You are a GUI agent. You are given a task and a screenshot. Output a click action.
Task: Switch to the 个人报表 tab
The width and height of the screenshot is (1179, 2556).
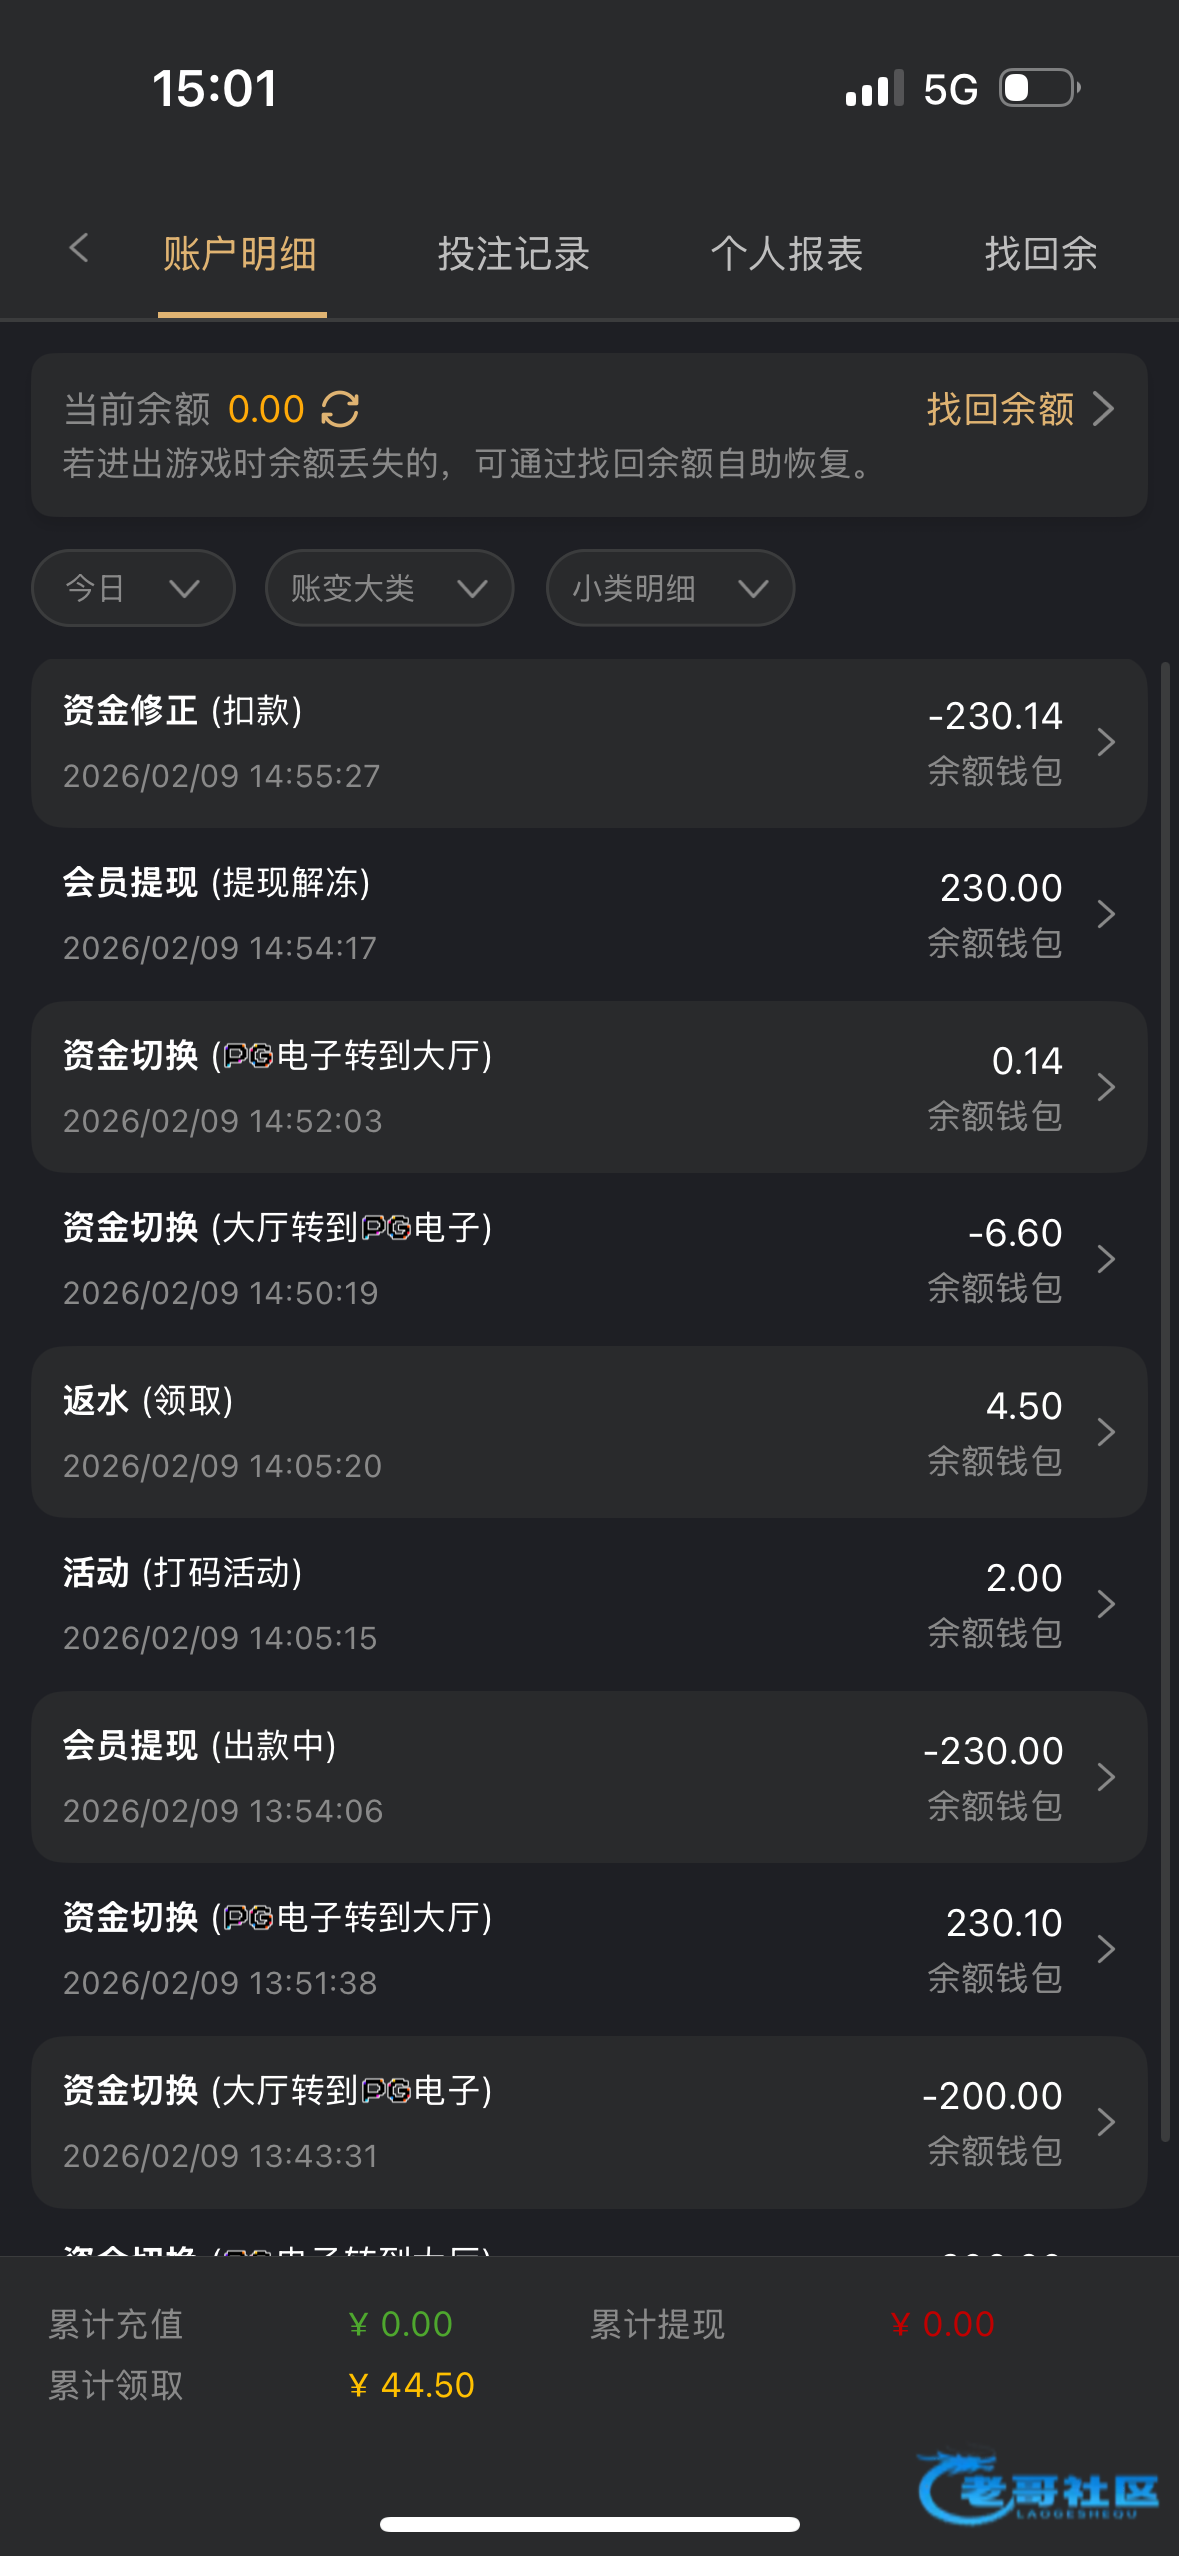786,254
